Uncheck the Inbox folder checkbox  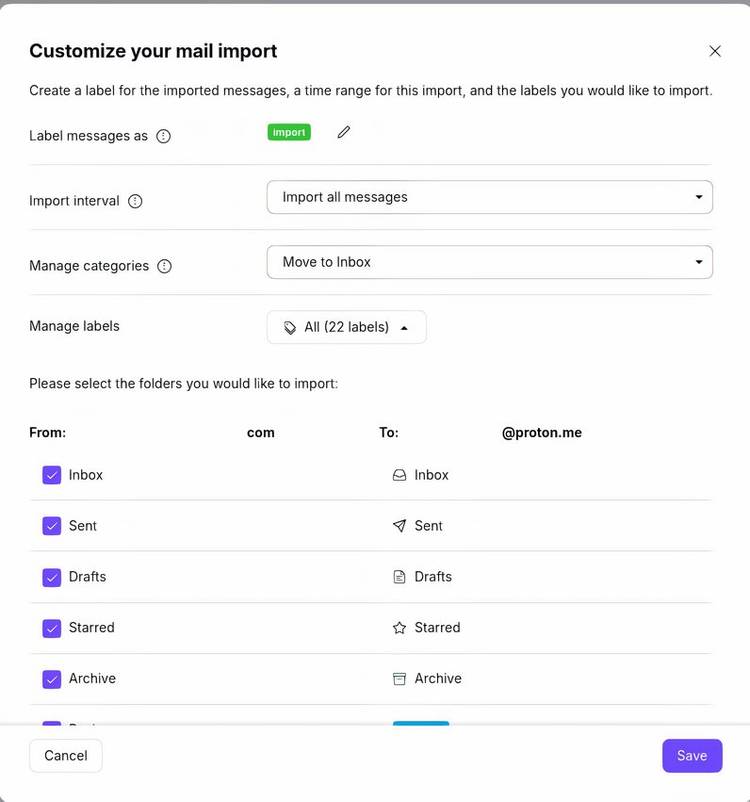coord(52,475)
